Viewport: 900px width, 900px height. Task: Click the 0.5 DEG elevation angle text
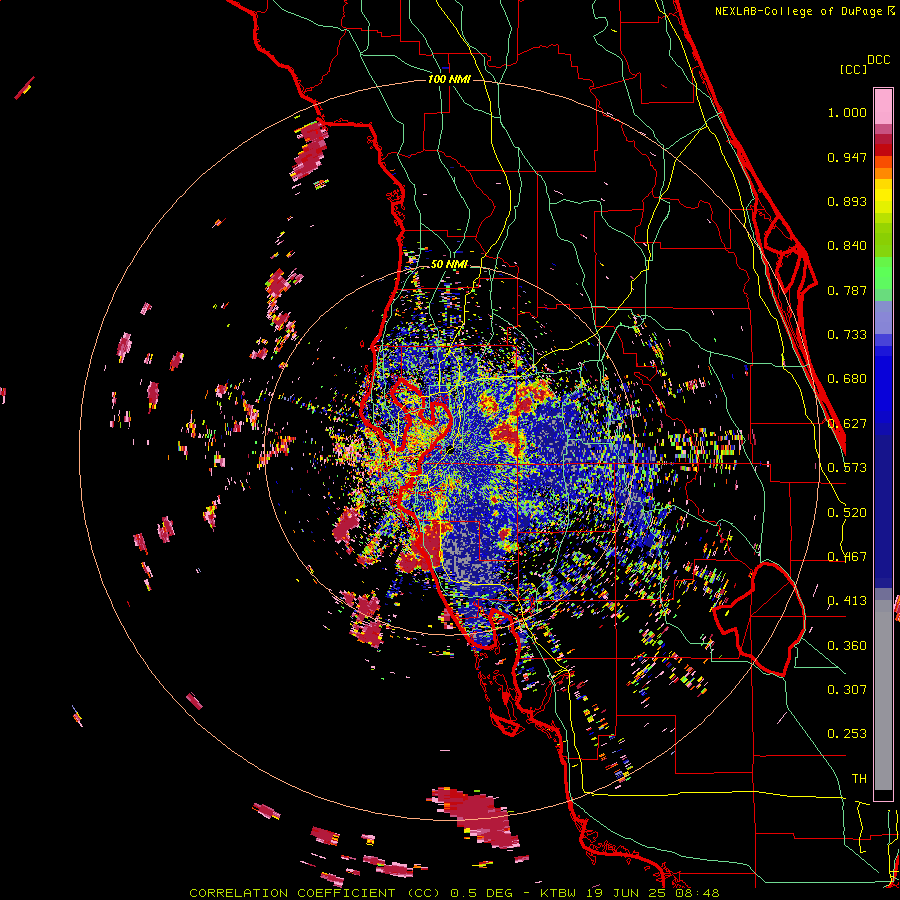(482, 893)
